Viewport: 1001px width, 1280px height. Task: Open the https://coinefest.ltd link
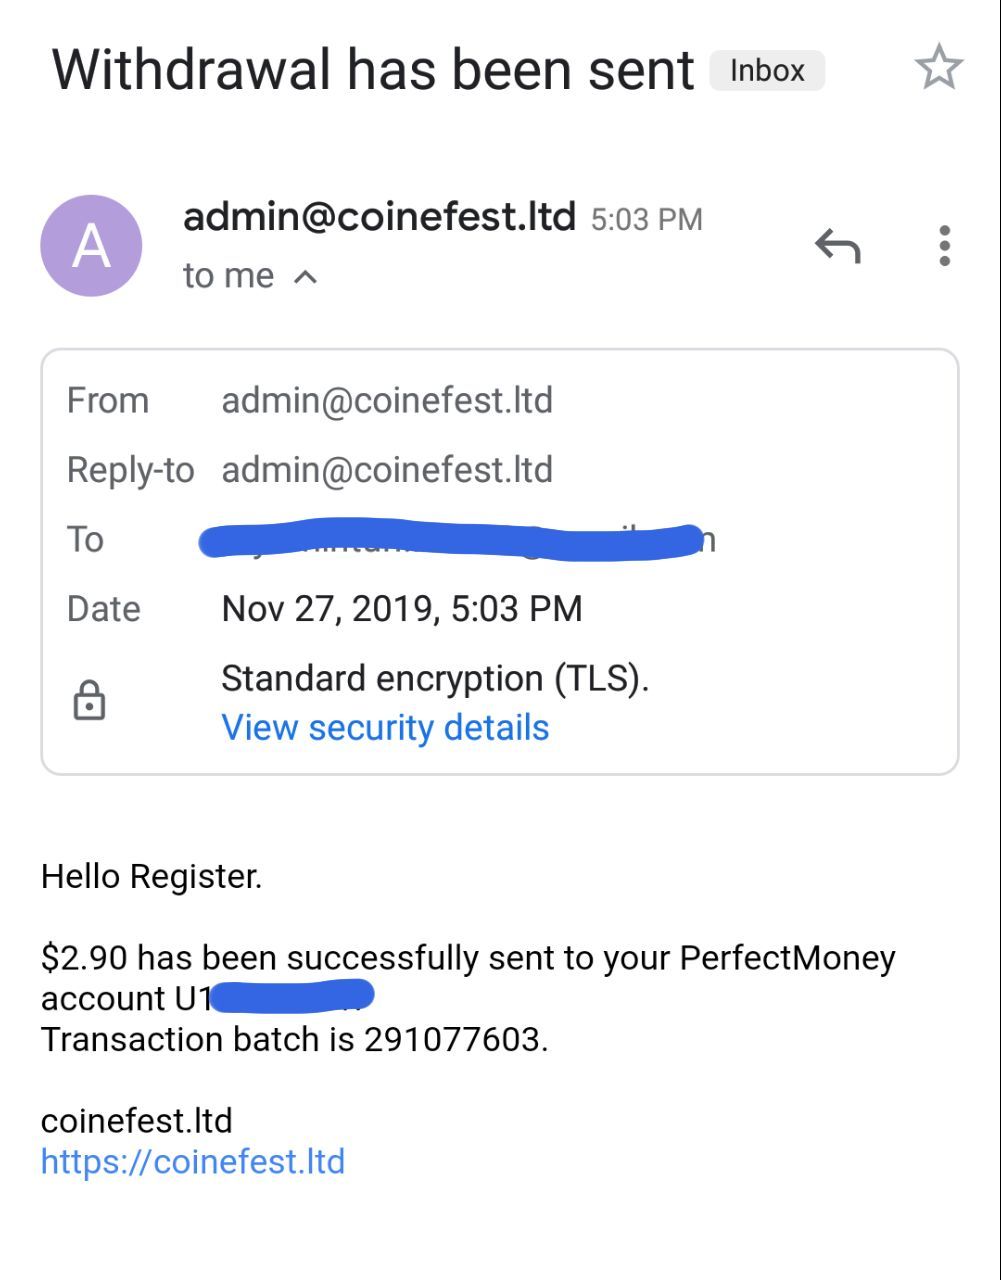[x=193, y=1162]
